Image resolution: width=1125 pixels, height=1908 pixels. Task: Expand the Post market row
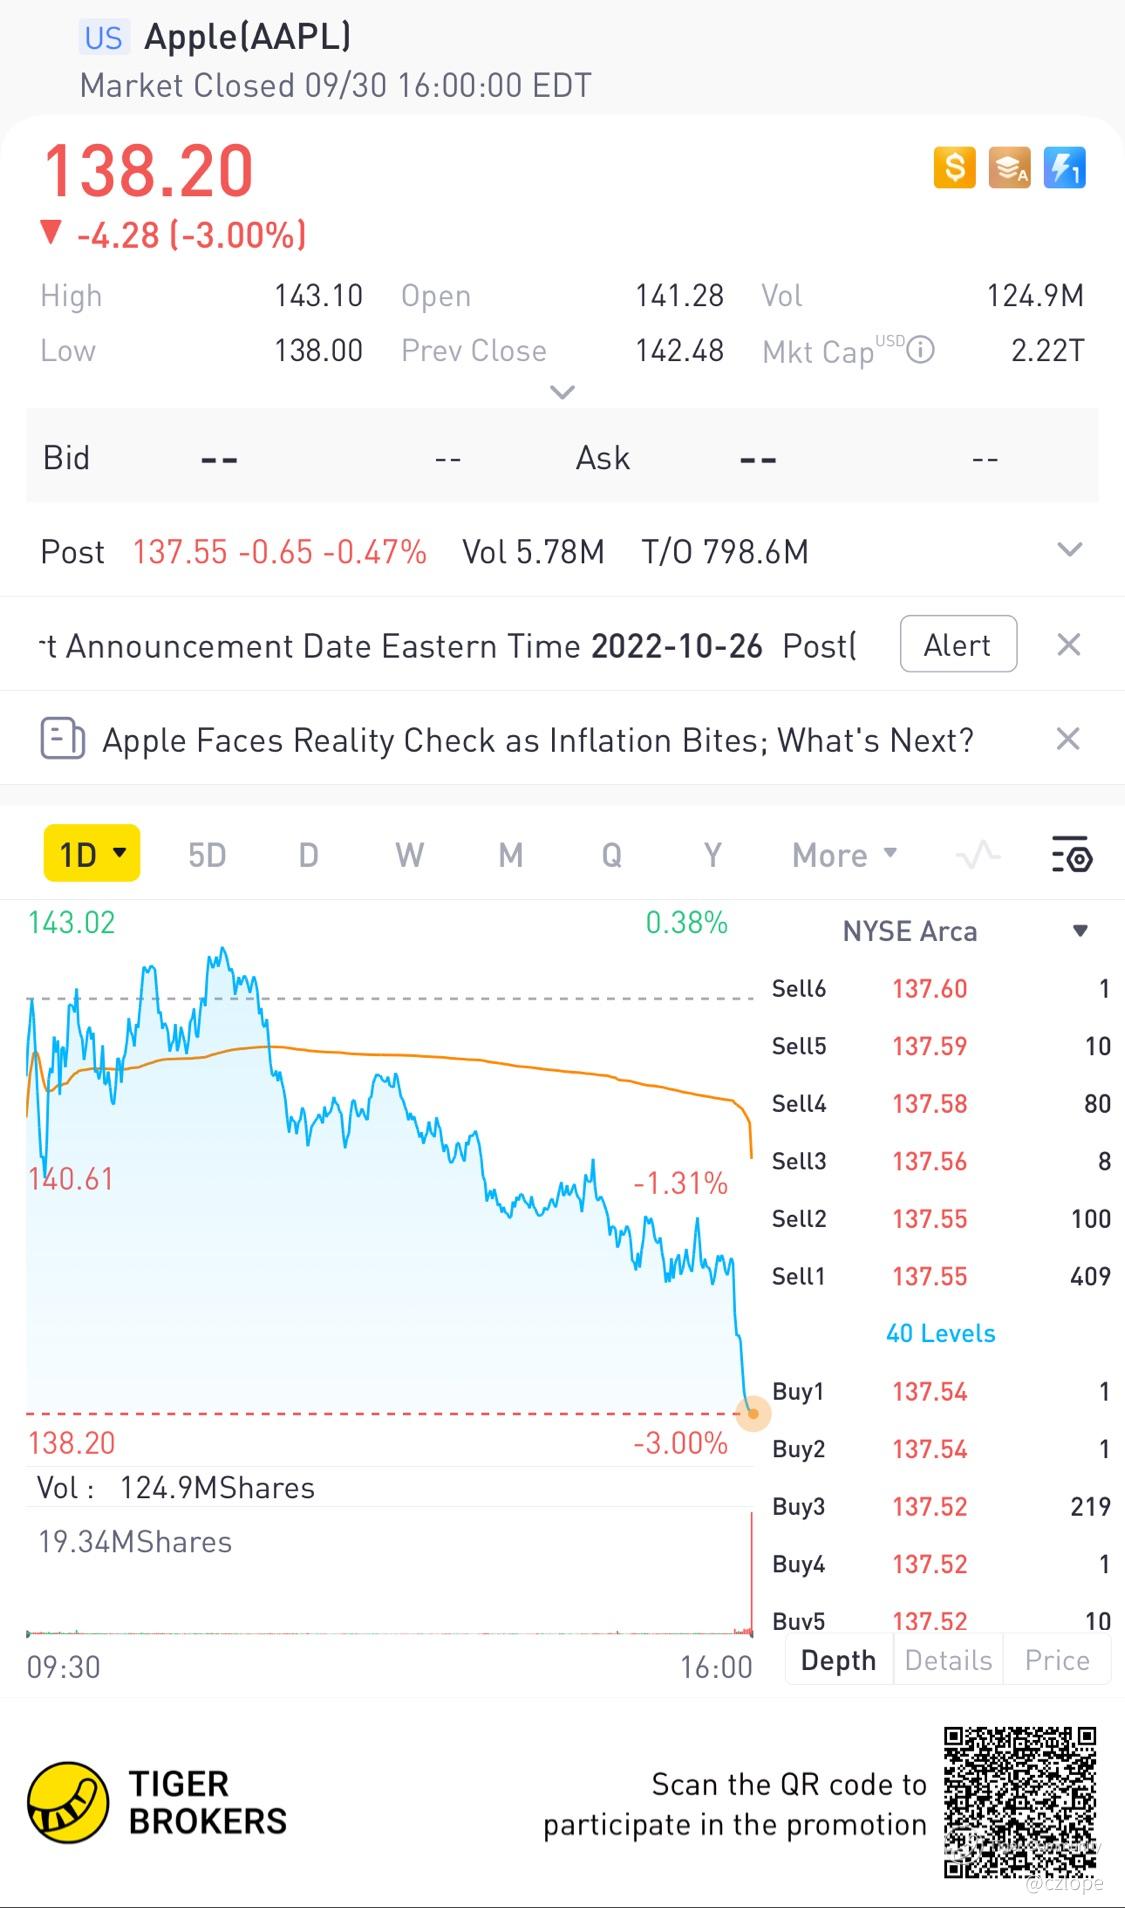point(1070,551)
